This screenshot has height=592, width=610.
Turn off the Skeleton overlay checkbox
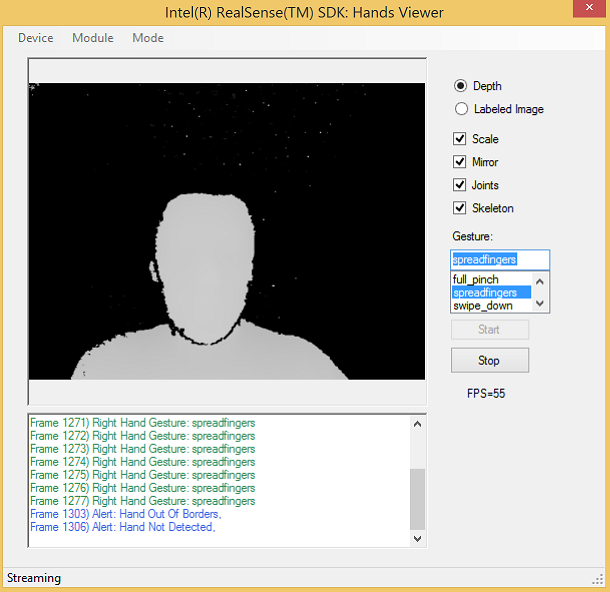coord(460,208)
